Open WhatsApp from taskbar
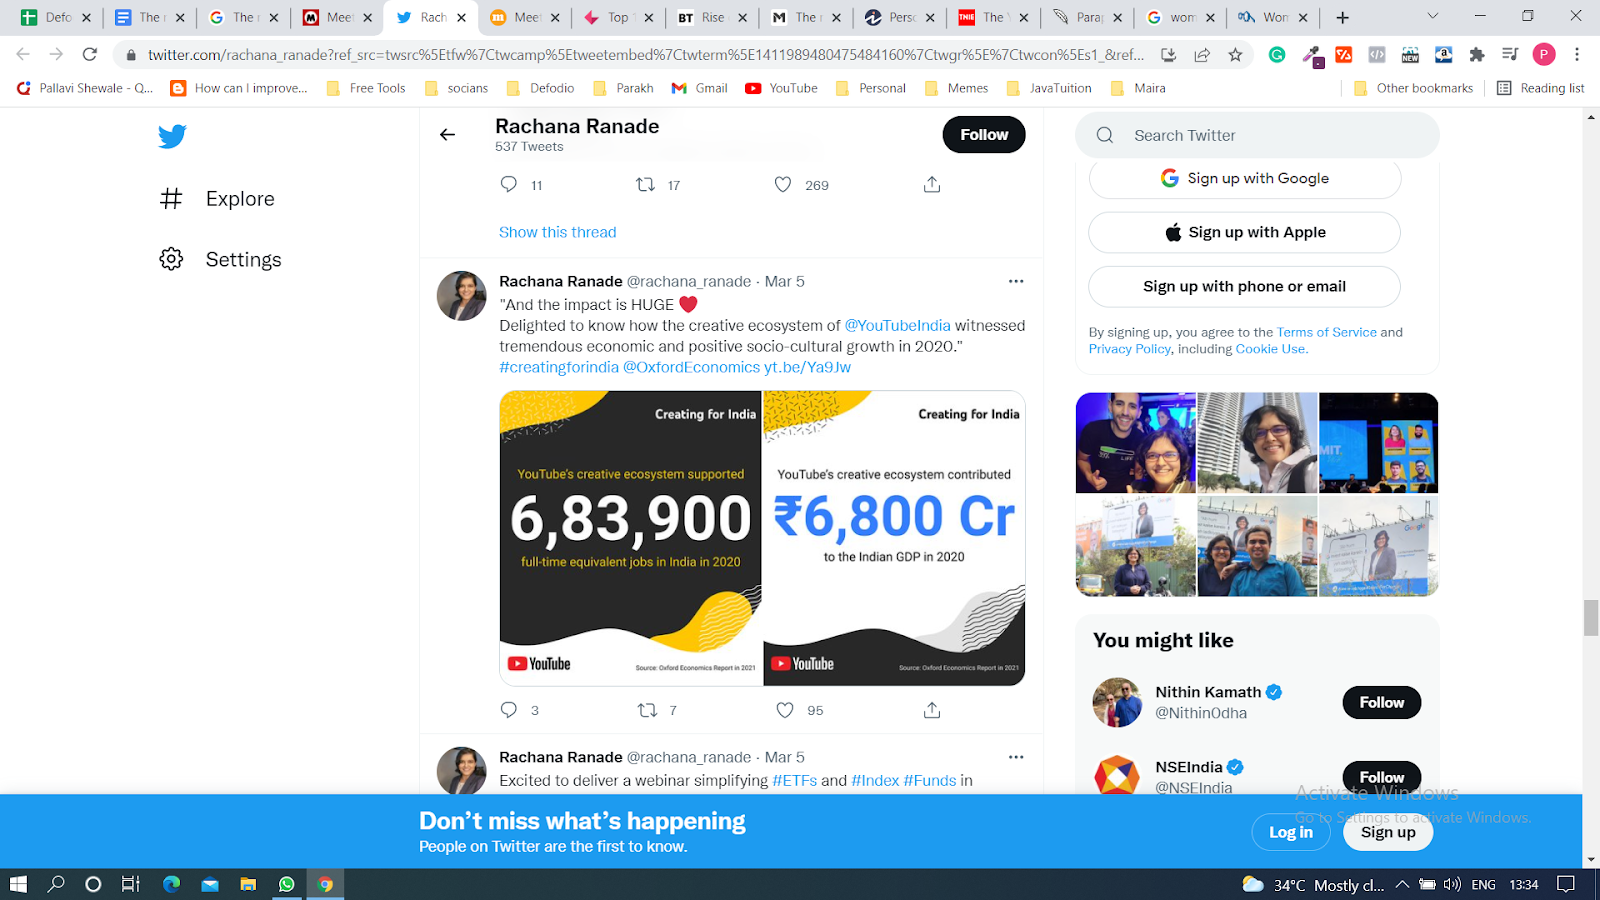This screenshot has width=1600, height=900. [287, 884]
